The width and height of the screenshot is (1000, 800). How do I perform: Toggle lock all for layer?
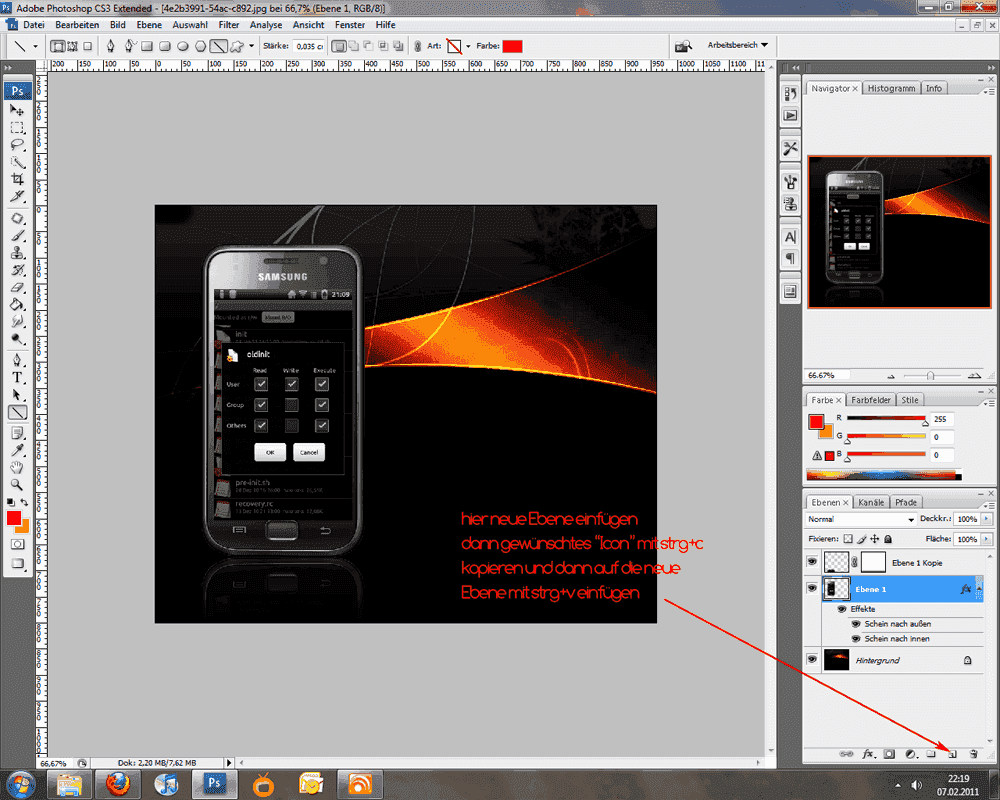[888, 539]
